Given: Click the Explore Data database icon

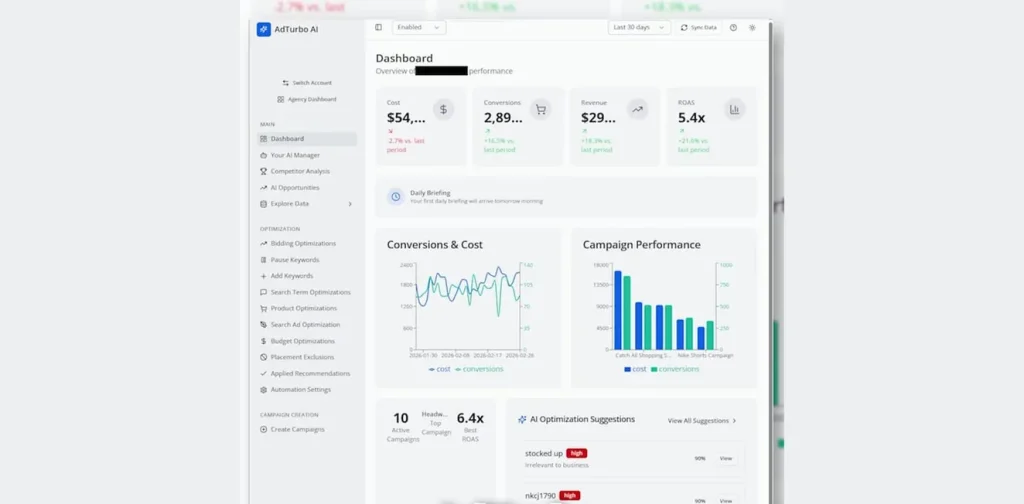Looking at the screenshot, I should click(263, 204).
